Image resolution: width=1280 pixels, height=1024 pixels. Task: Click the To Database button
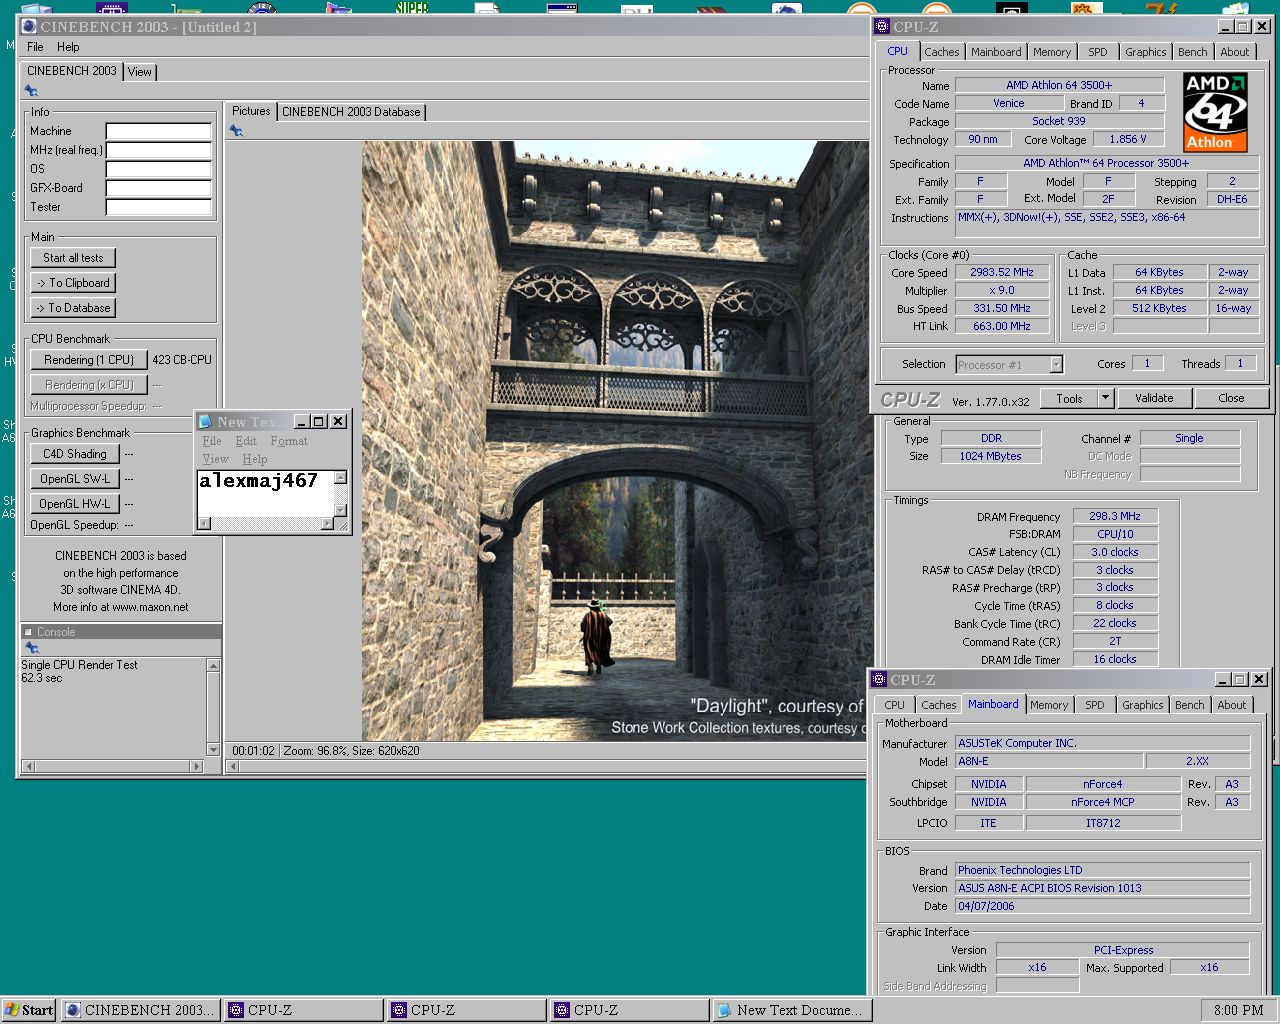(73, 308)
